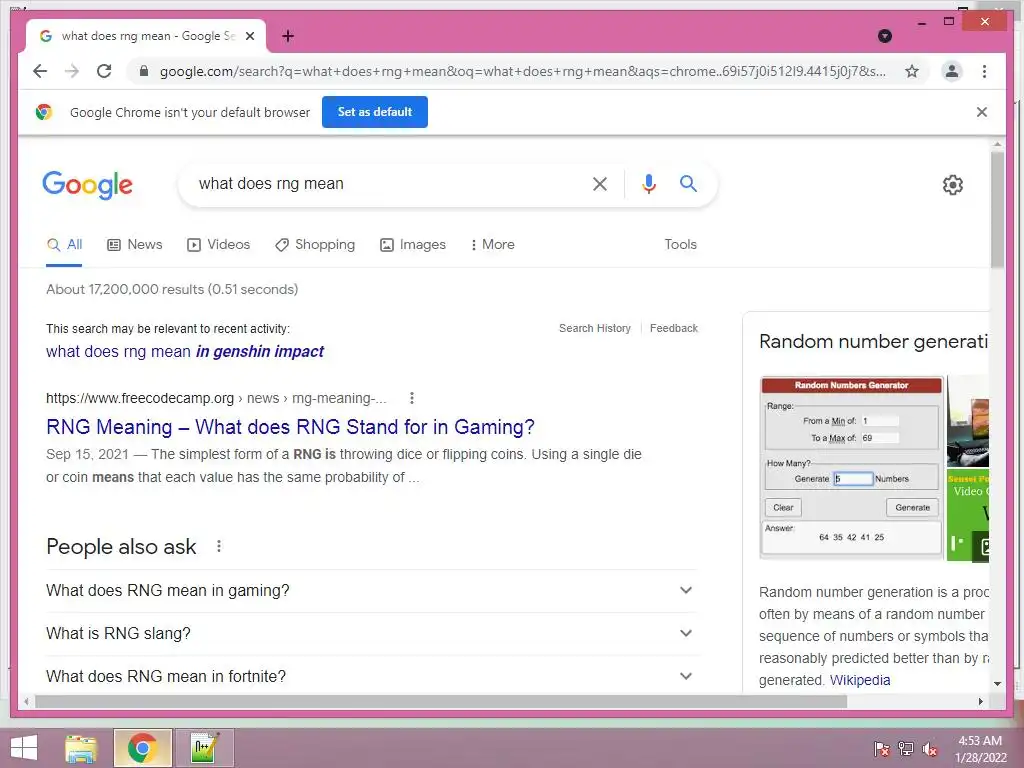Click the vertical scrollbar thumb
1024x768 pixels.
click(x=997, y=209)
